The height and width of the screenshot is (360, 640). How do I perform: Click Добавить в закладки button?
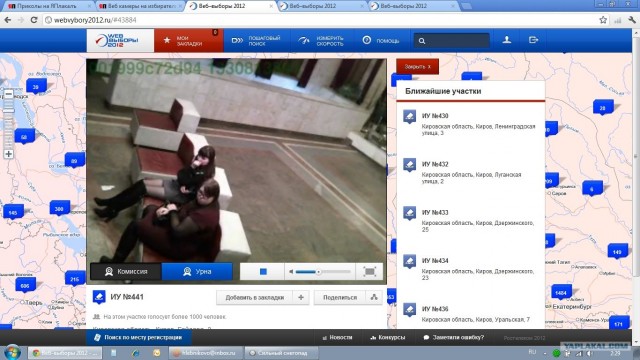[x=254, y=298]
